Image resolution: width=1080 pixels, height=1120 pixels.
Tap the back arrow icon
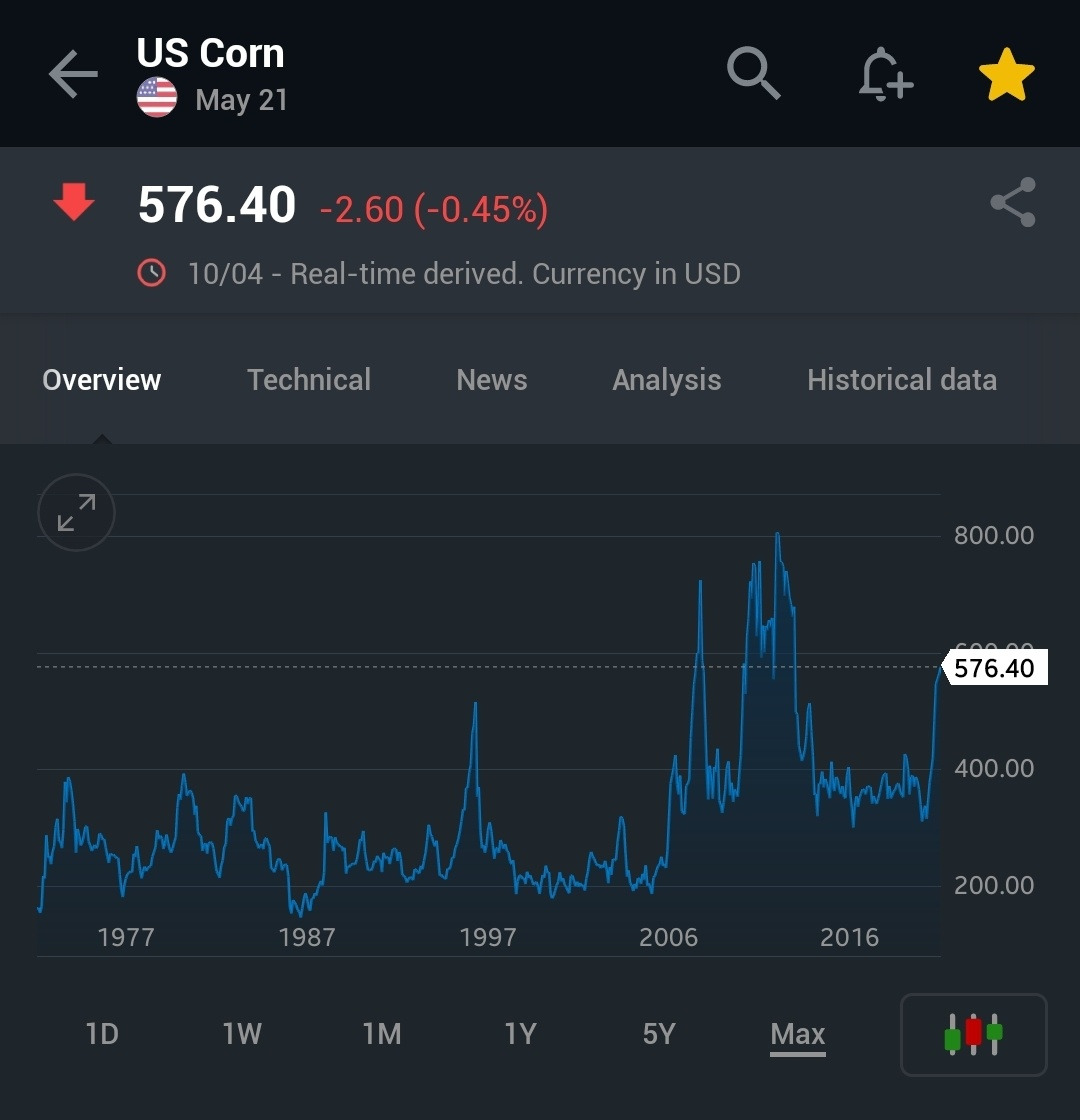(73, 74)
